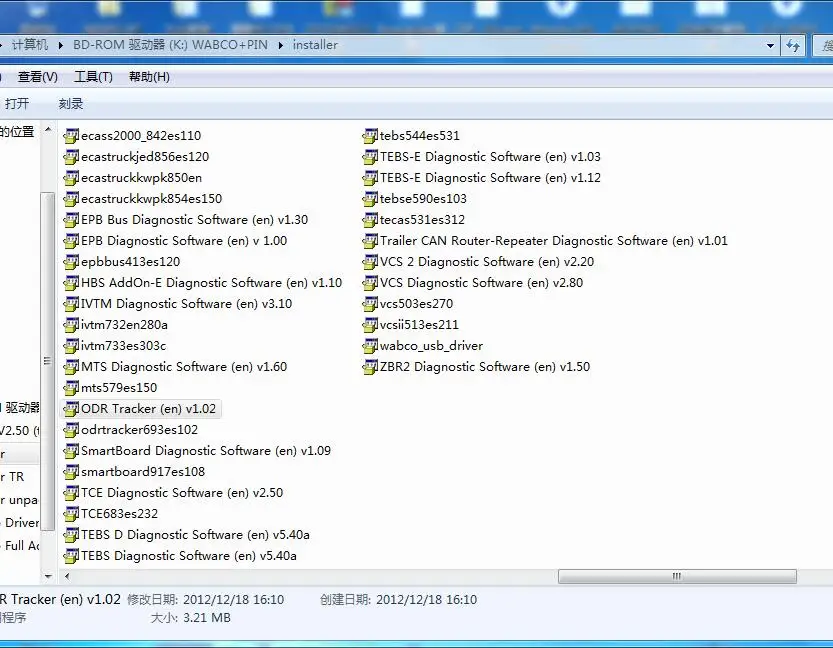
Task: Click the ivtm732en280a file icon
Action: 71,325
